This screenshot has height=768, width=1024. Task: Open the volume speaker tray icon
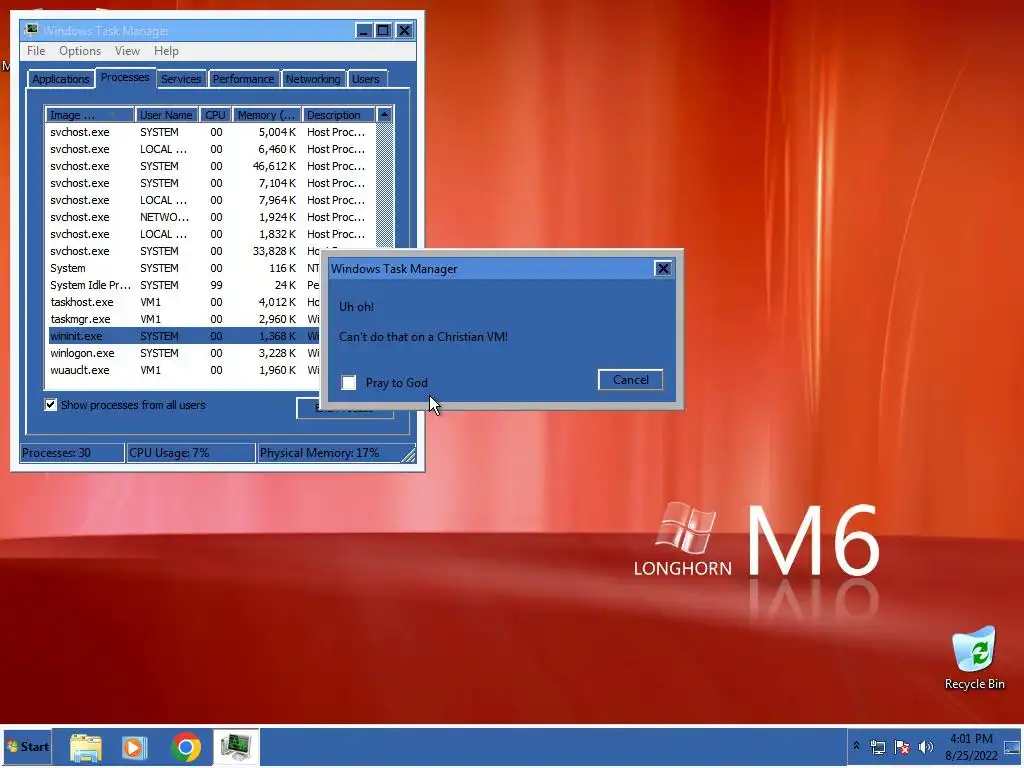pyautogui.click(x=925, y=747)
